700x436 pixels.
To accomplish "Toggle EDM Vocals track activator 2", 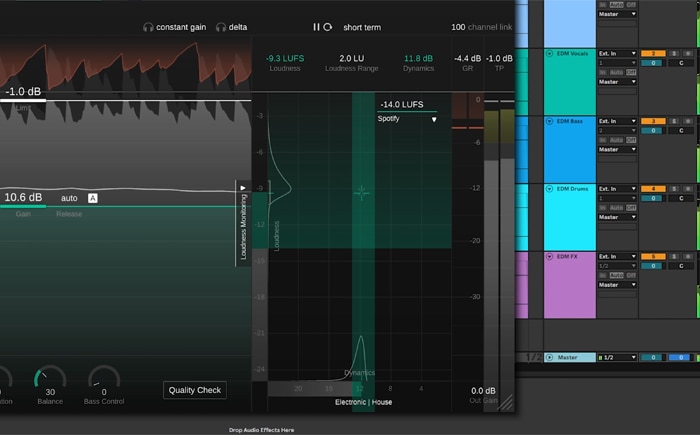I will (653, 54).
